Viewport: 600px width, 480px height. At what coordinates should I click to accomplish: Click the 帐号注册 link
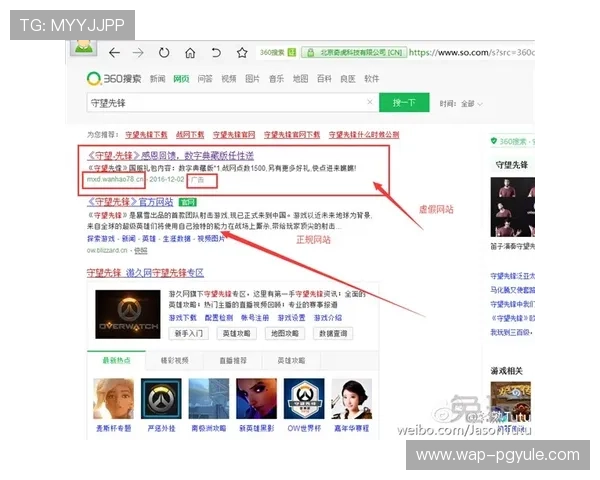255,318
